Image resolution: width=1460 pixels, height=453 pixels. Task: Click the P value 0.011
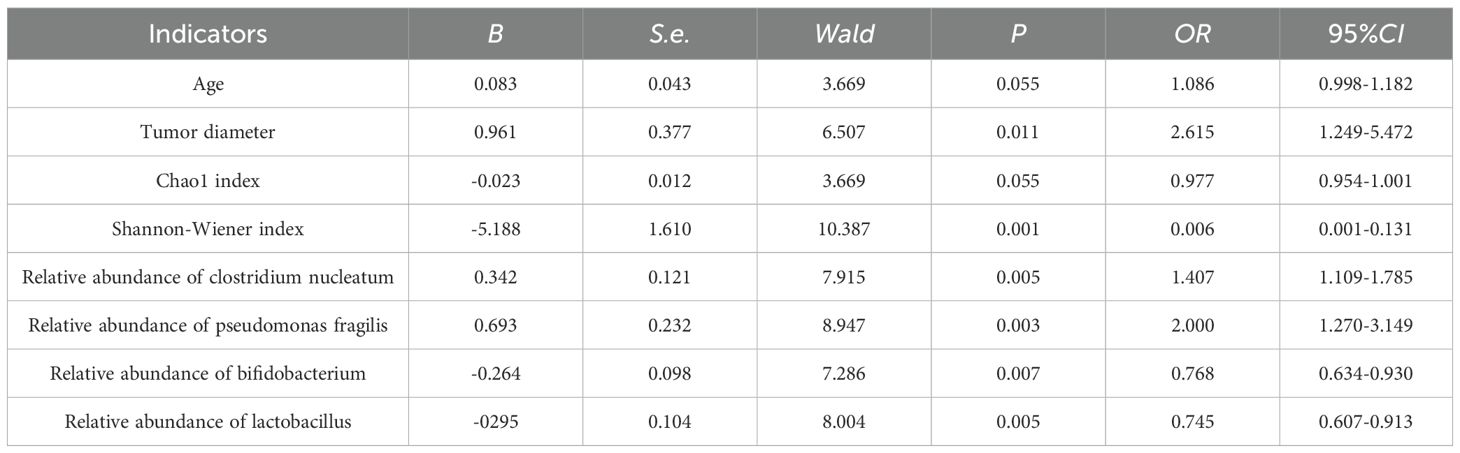pos(1017,132)
